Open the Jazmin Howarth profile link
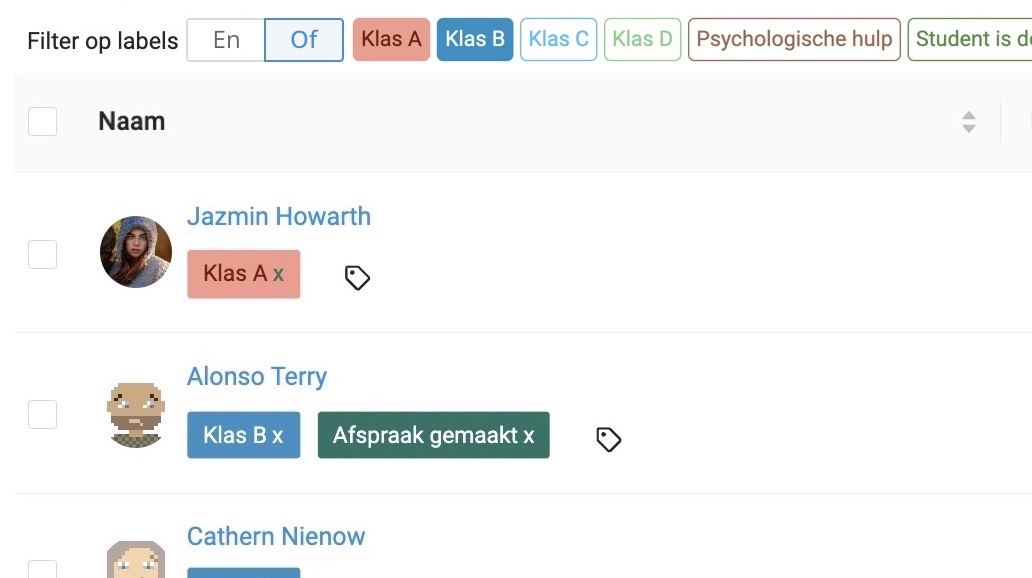 pyautogui.click(x=278, y=217)
